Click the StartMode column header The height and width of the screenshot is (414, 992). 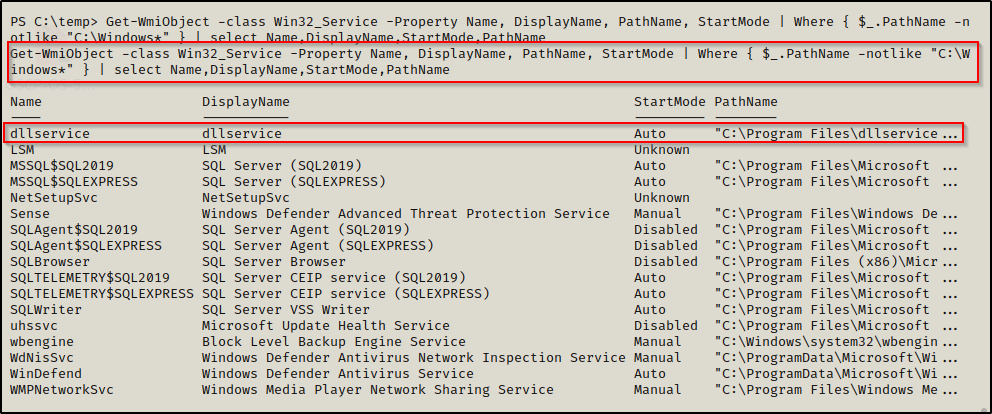click(669, 102)
